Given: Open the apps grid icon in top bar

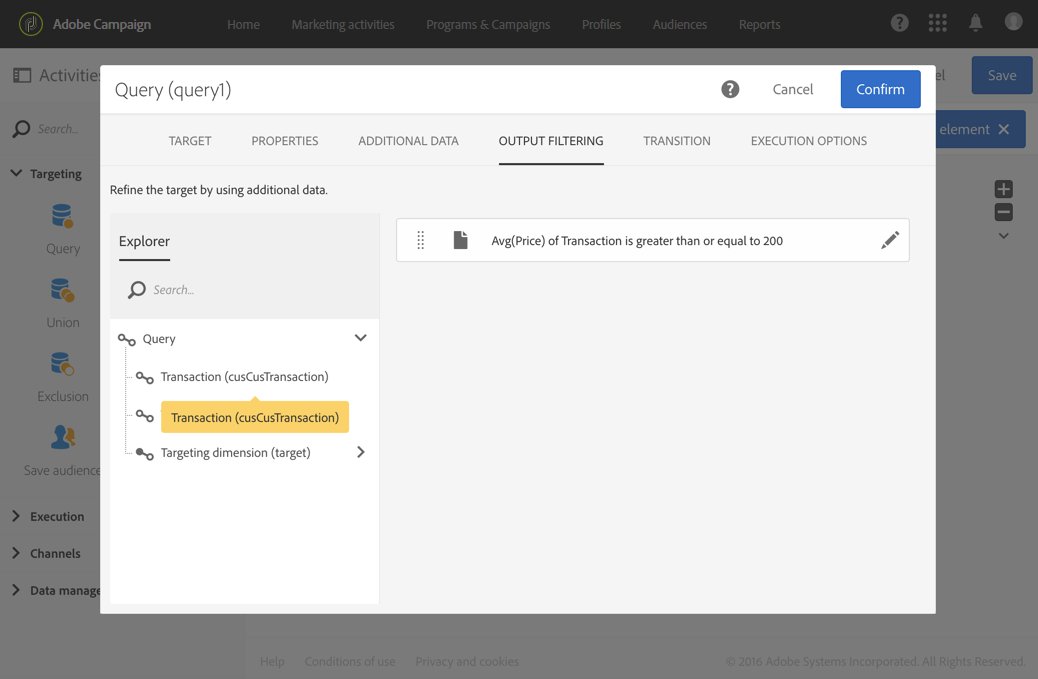Looking at the screenshot, I should coord(937,23).
